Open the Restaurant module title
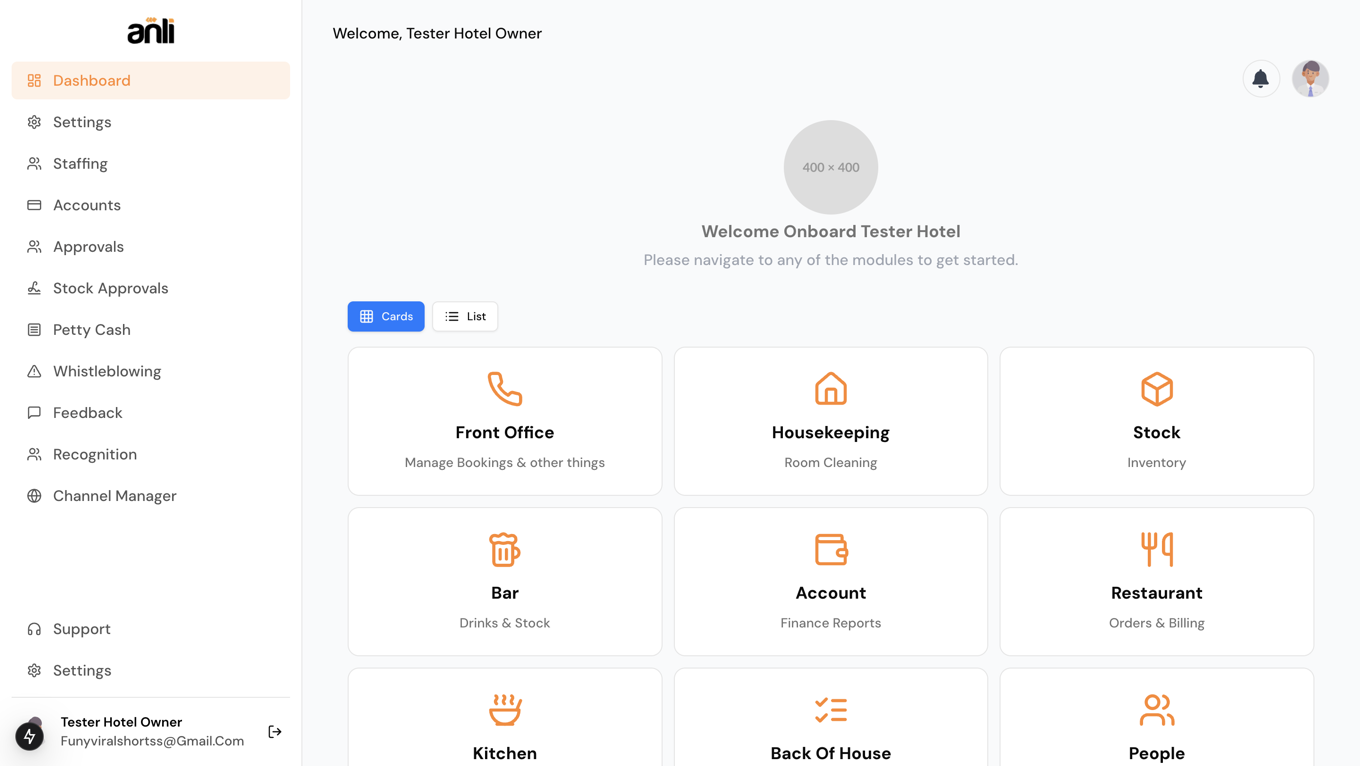Screen dimensions: 1360x766 [1157, 593]
